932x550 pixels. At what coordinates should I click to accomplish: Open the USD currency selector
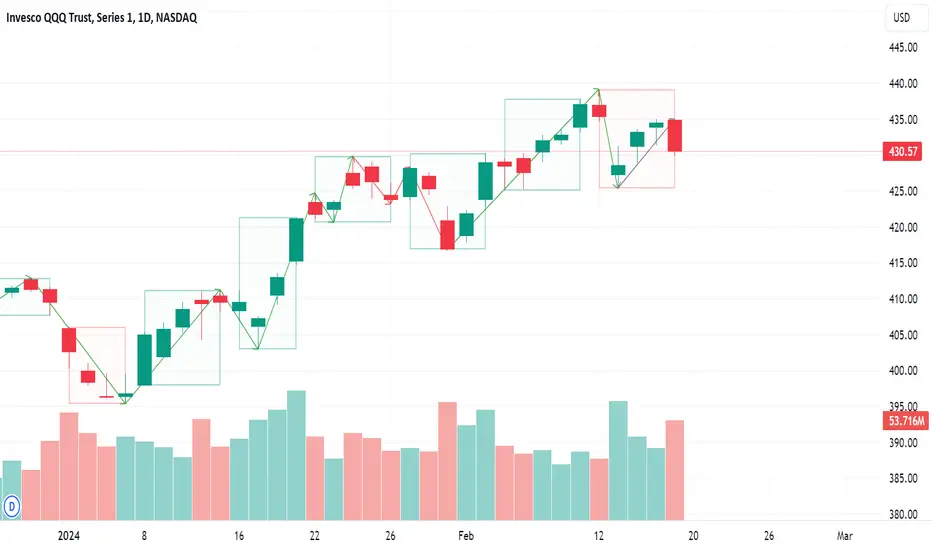(x=902, y=18)
